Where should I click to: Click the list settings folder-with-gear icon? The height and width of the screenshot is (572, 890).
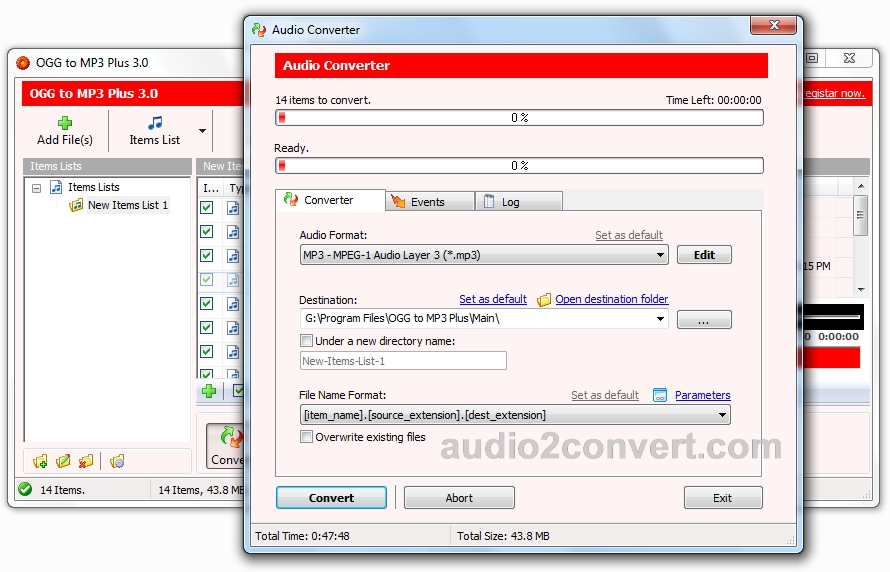[117, 461]
